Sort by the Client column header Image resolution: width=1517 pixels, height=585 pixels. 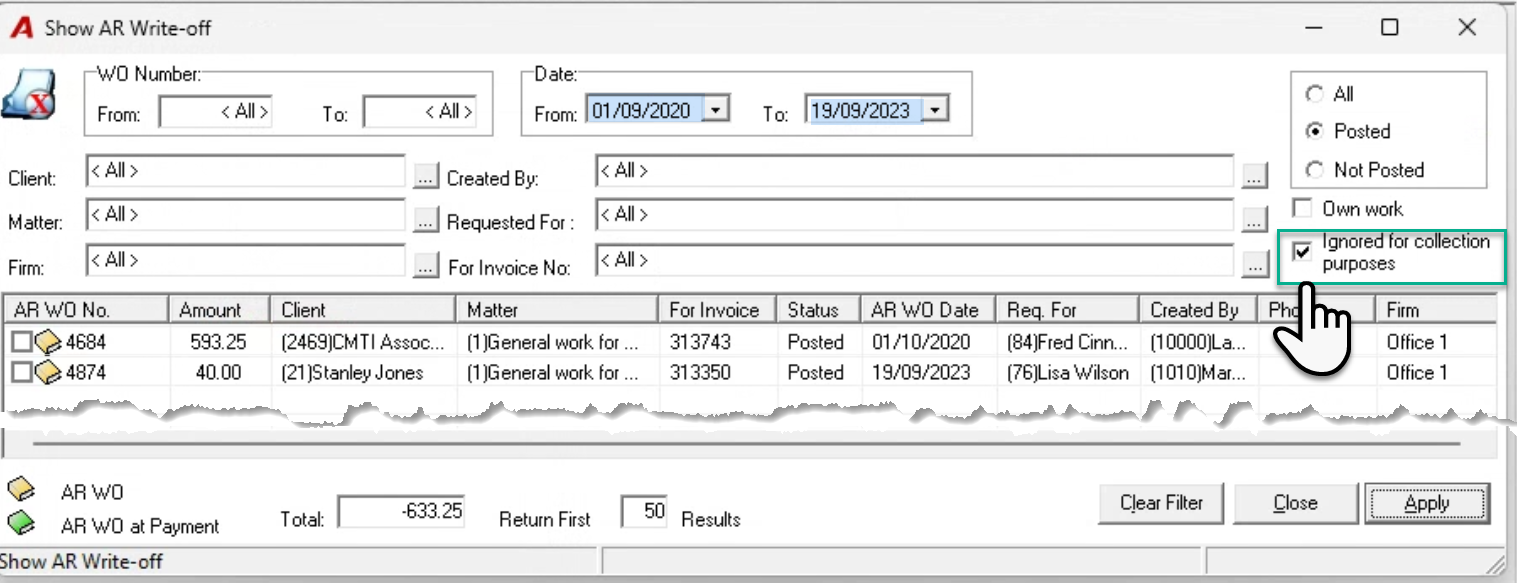[363, 310]
